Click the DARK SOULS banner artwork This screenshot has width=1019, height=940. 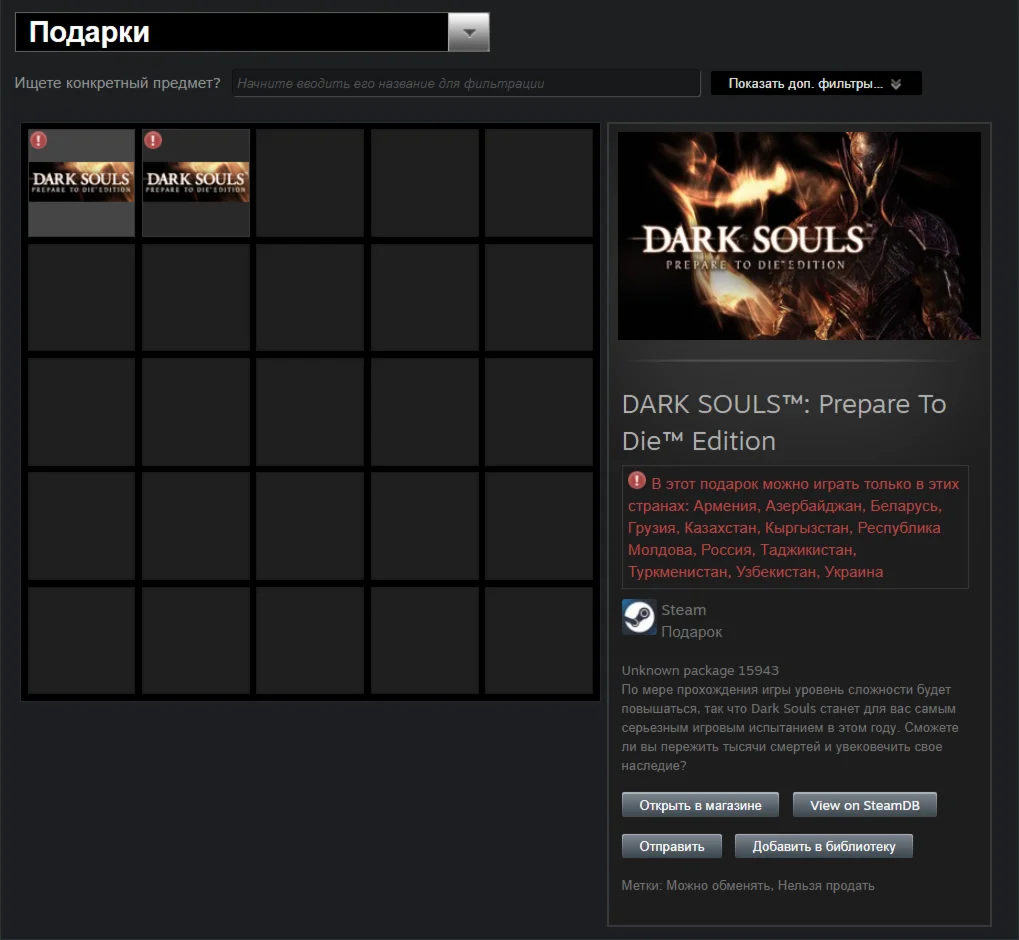(798, 234)
